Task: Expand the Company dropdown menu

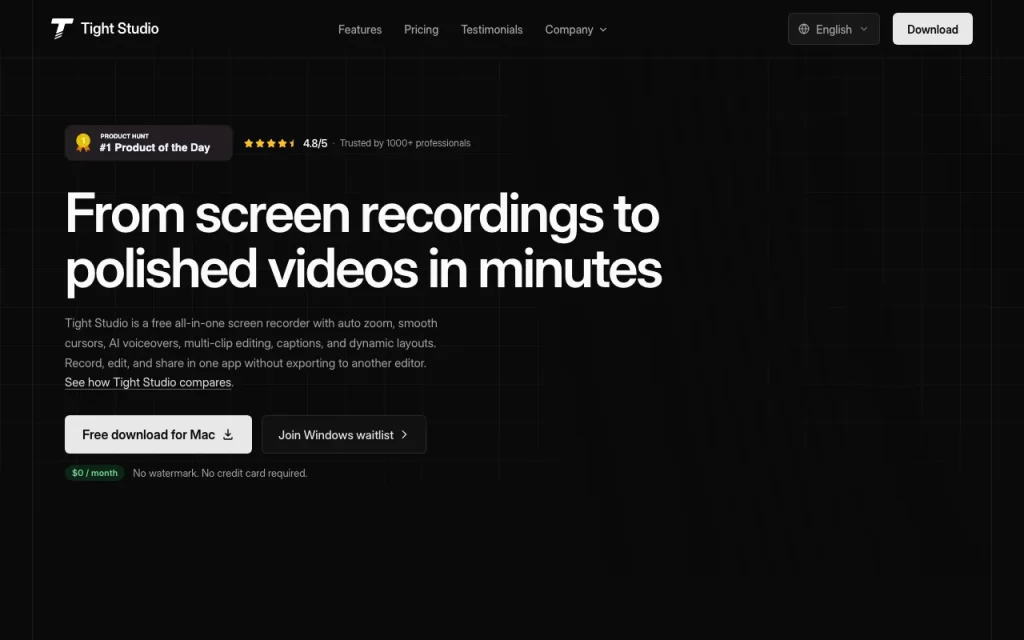Action: click(576, 29)
